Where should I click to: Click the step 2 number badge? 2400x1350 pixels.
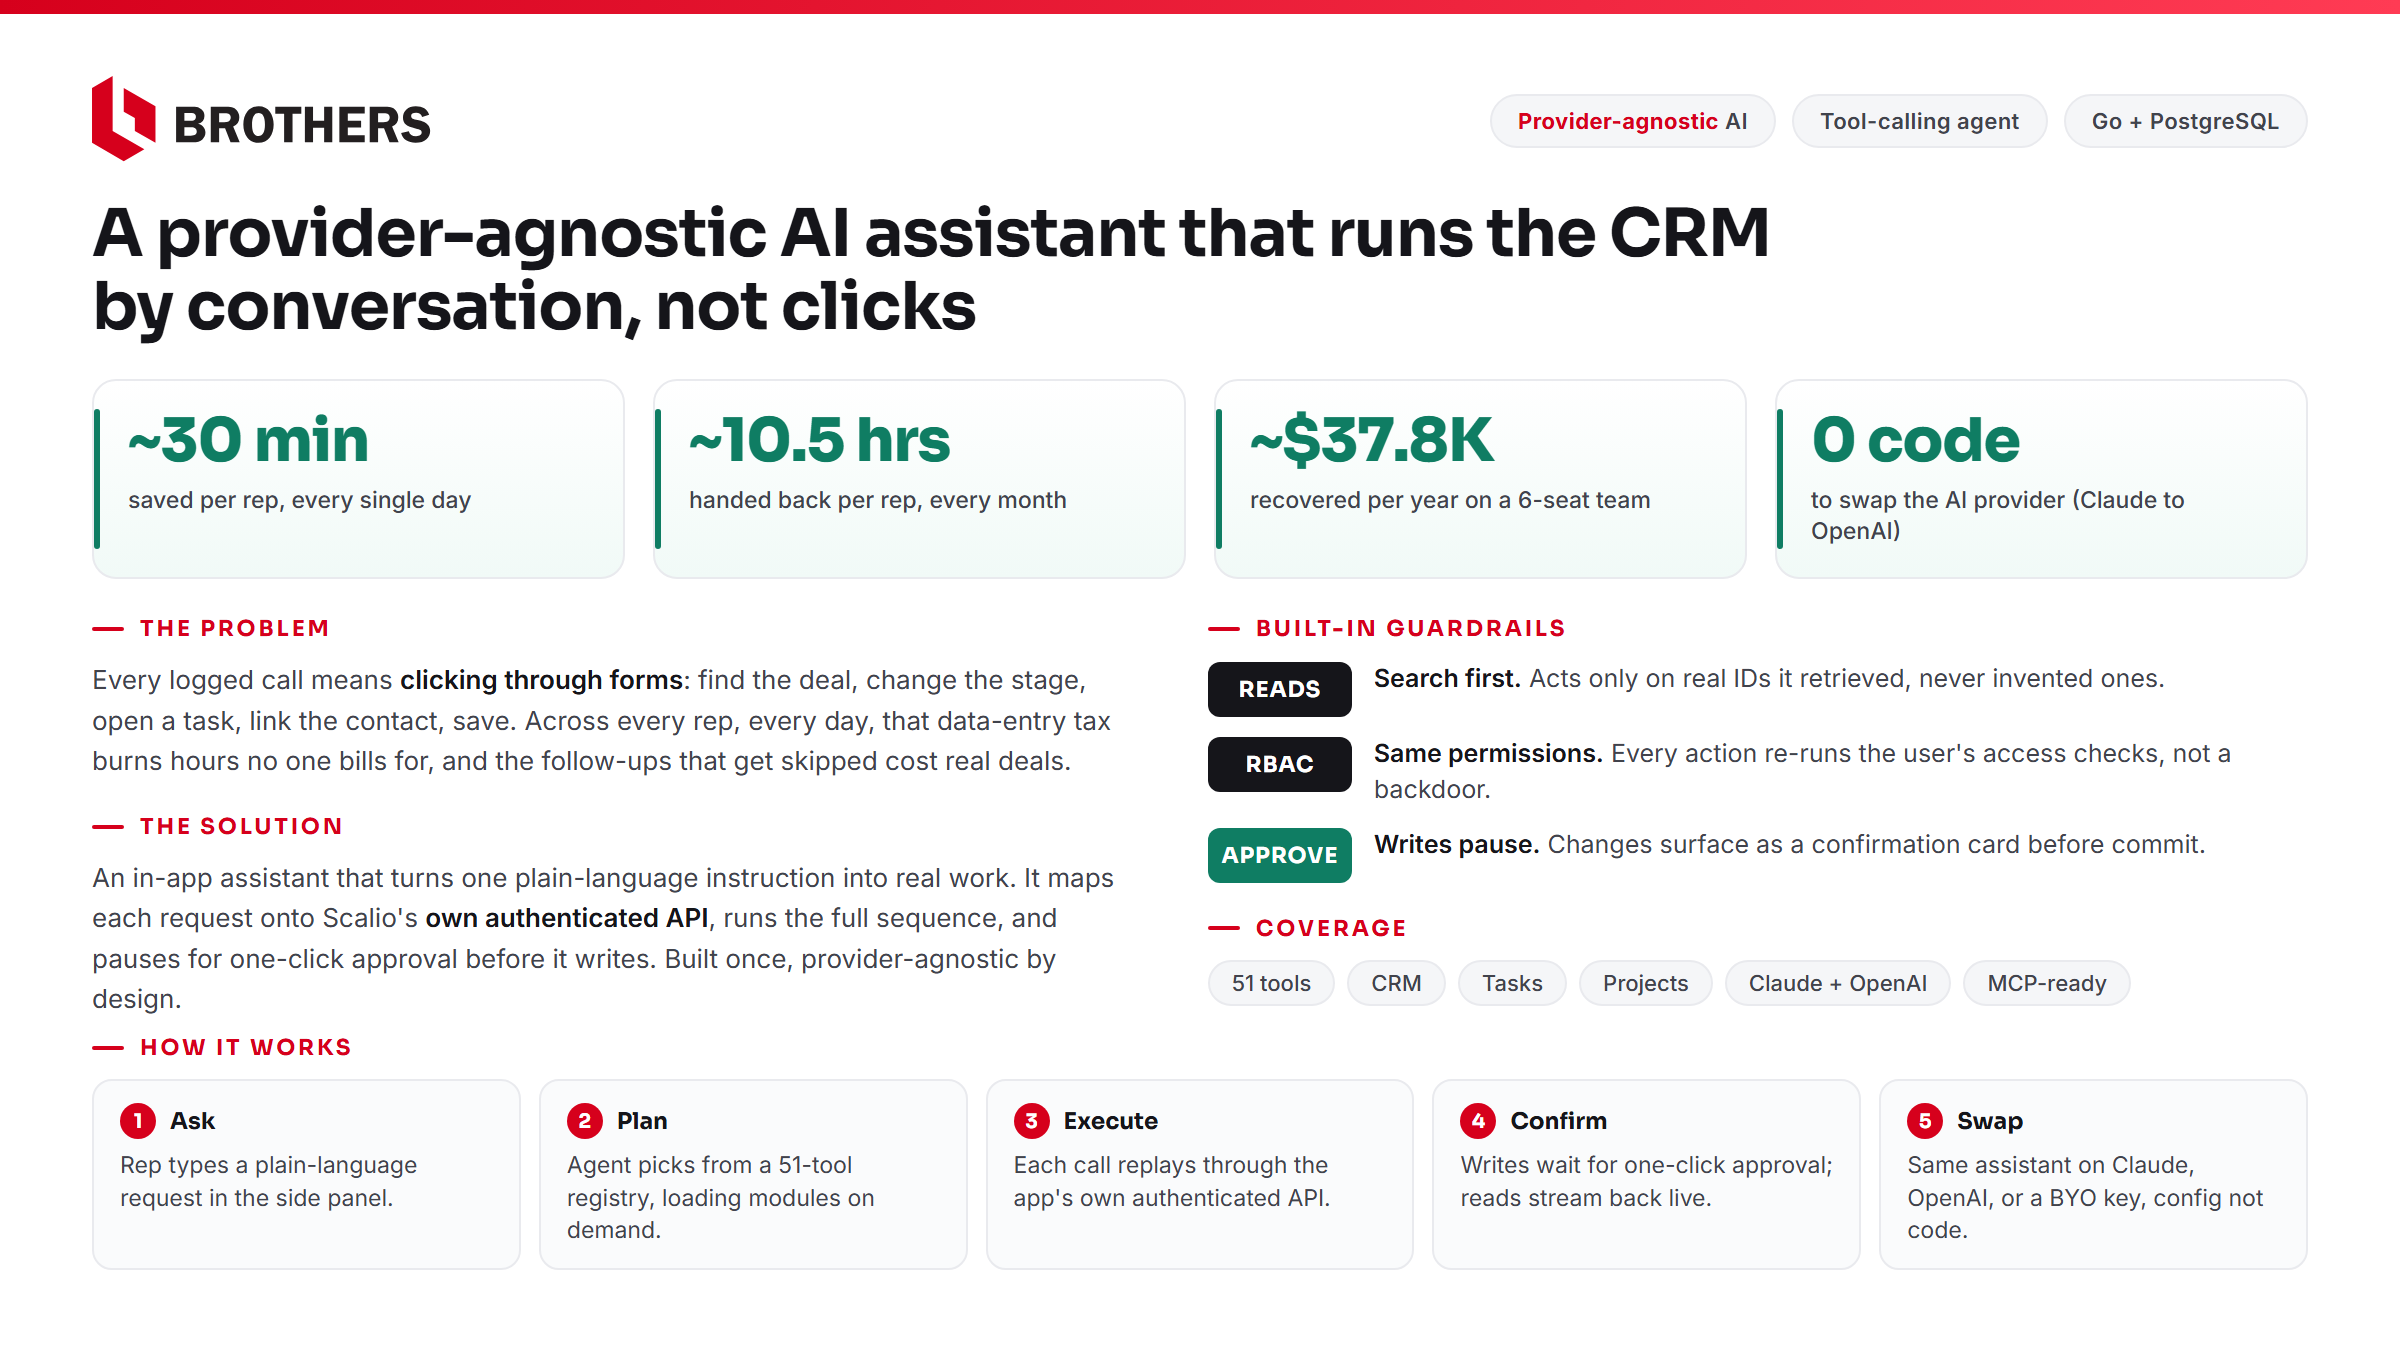coord(585,1121)
